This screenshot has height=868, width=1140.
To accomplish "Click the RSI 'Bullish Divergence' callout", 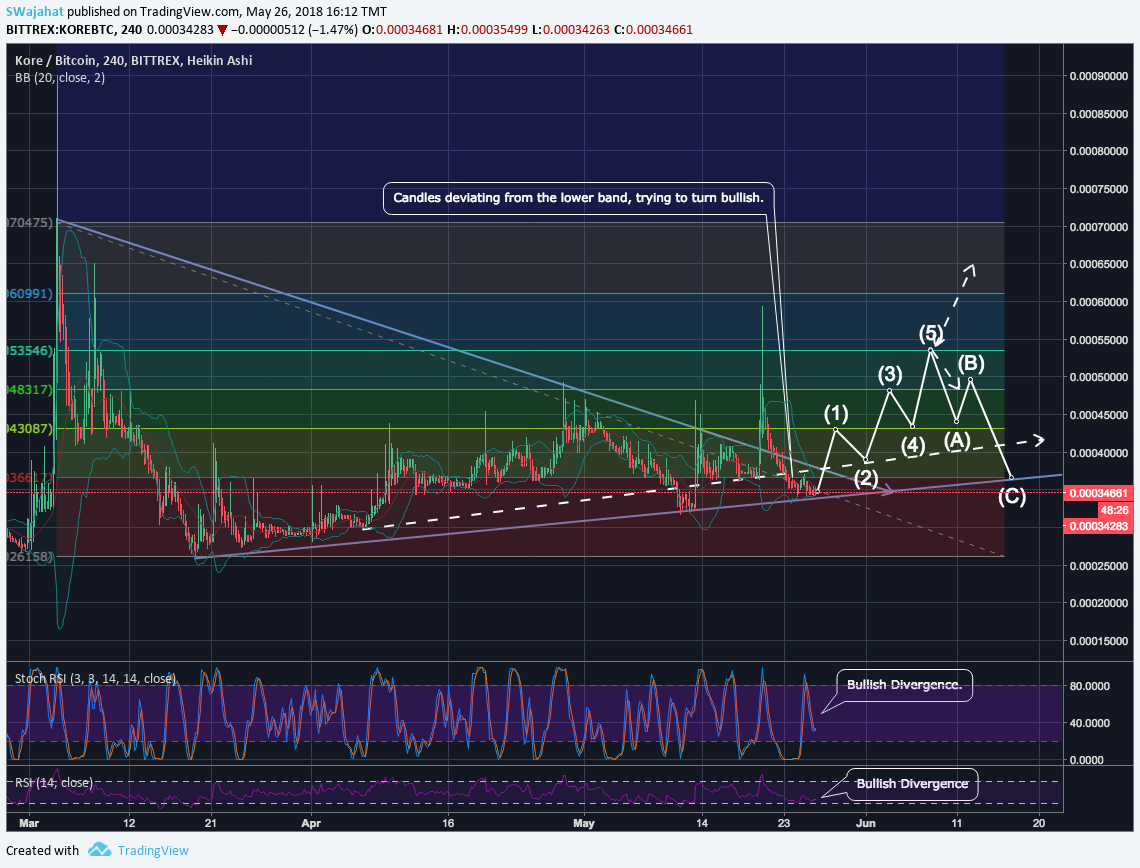I will tap(912, 784).
